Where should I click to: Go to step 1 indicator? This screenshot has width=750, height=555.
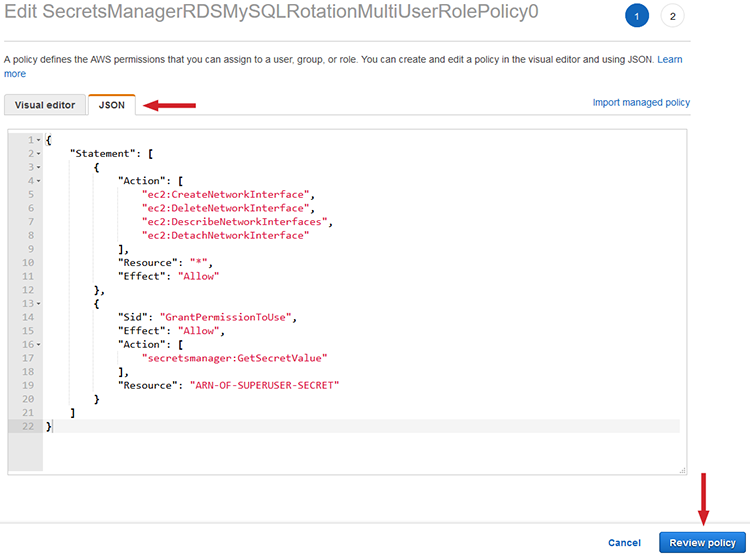(637, 16)
